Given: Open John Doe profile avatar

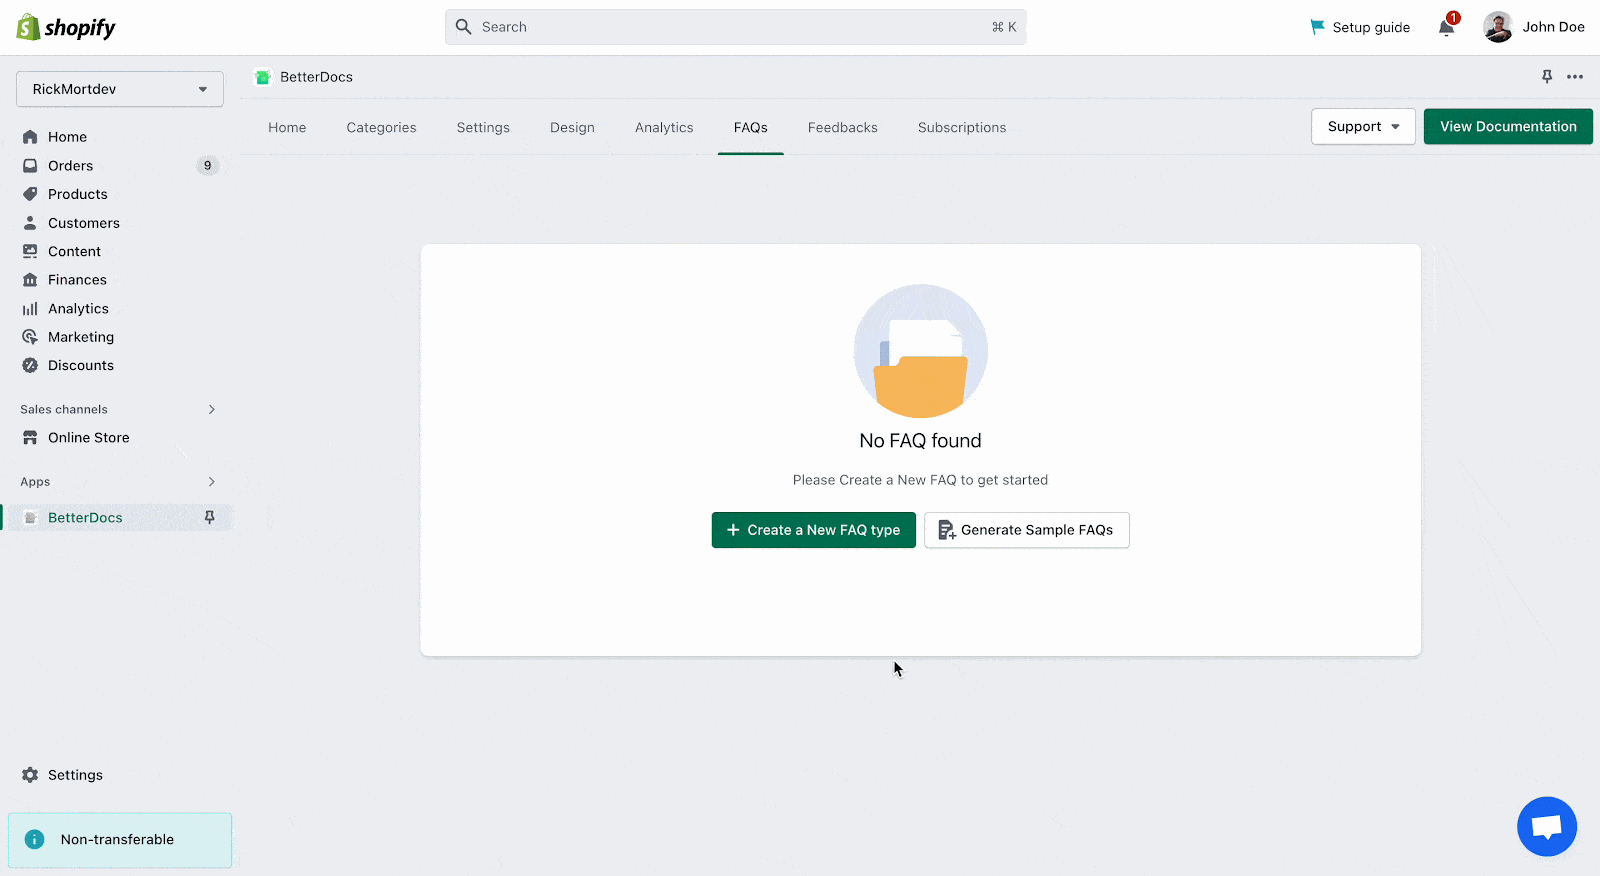Looking at the screenshot, I should [x=1497, y=27].
